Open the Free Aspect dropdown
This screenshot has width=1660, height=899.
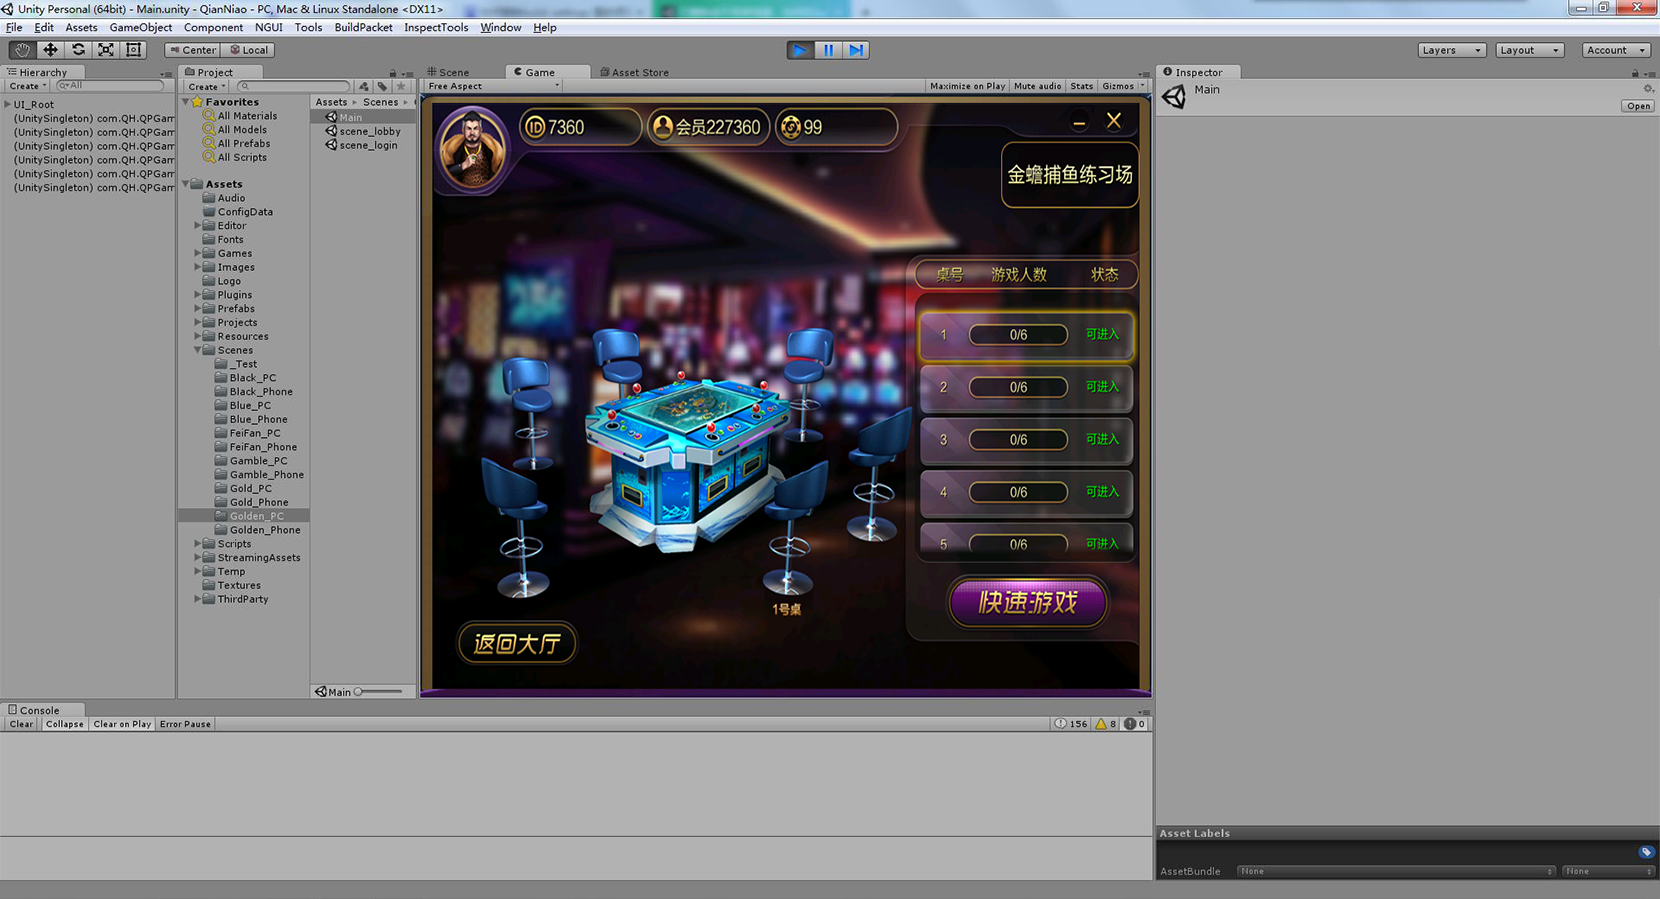coord(492,86)
